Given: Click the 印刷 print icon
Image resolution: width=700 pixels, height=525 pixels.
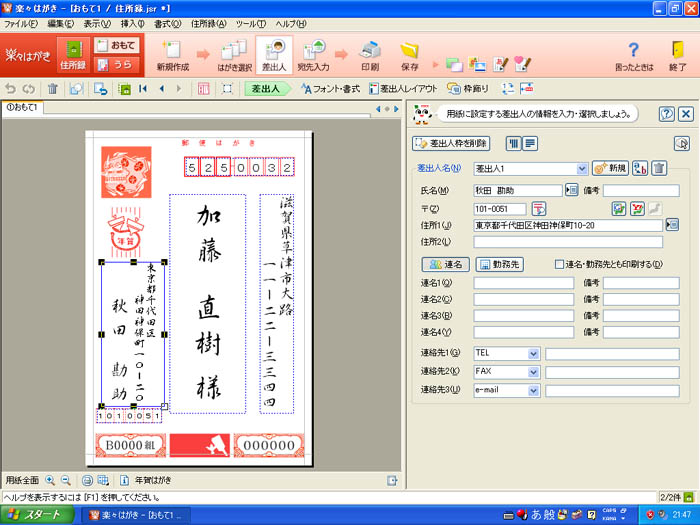Looking at the screenshot, I should click(369, 56).
